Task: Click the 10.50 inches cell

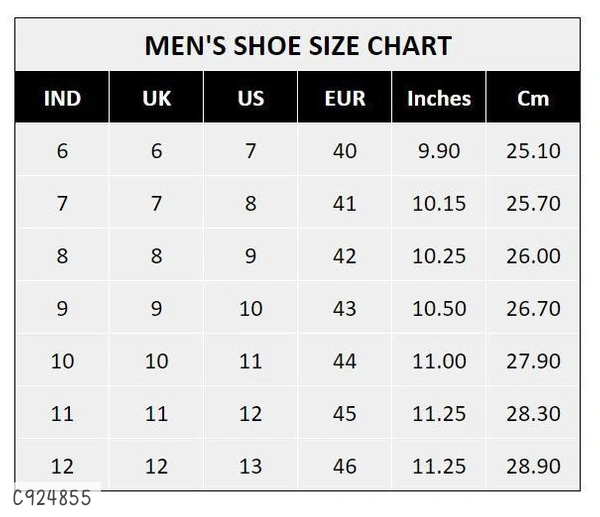Action: point(438,308)
